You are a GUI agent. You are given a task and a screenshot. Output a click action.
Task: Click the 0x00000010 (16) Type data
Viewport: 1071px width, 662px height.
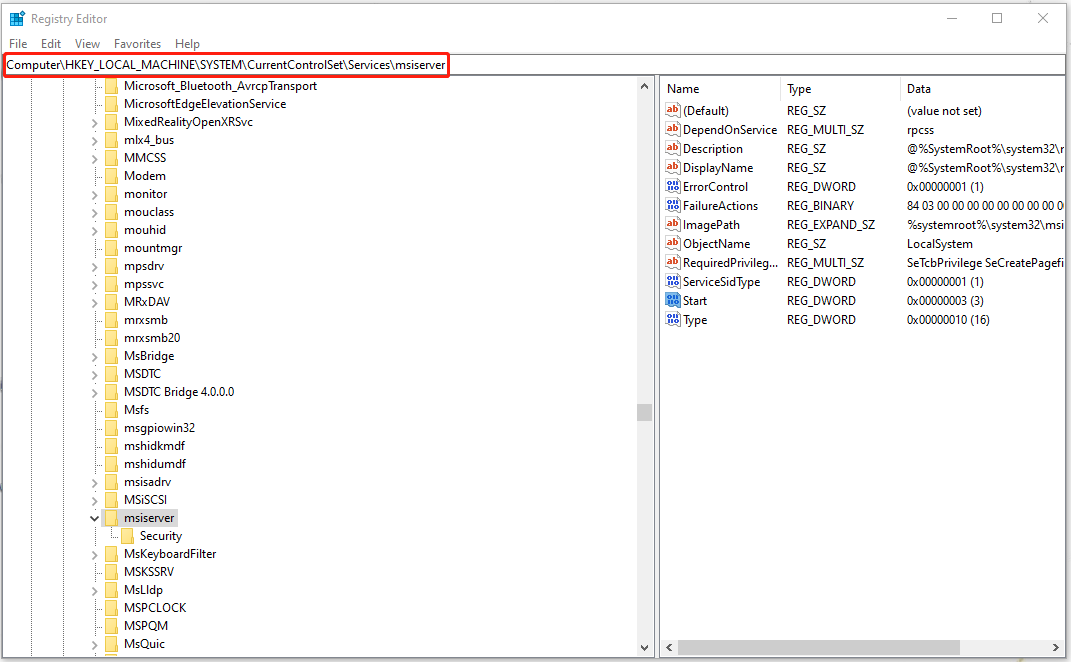(948, 320)
